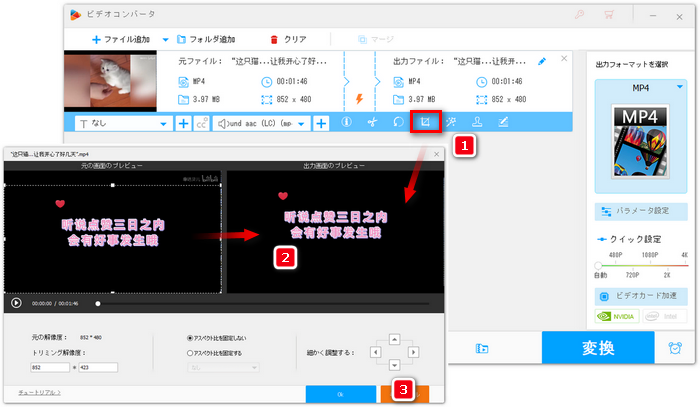Click the scissors trim icon
Viewport: 700px width, 407px height.
tap(371, 123)
